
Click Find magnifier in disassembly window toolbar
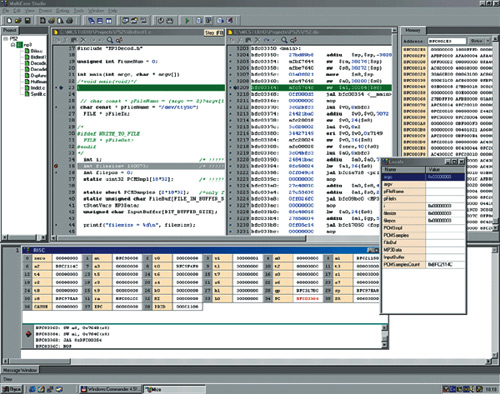pos(284,40)
